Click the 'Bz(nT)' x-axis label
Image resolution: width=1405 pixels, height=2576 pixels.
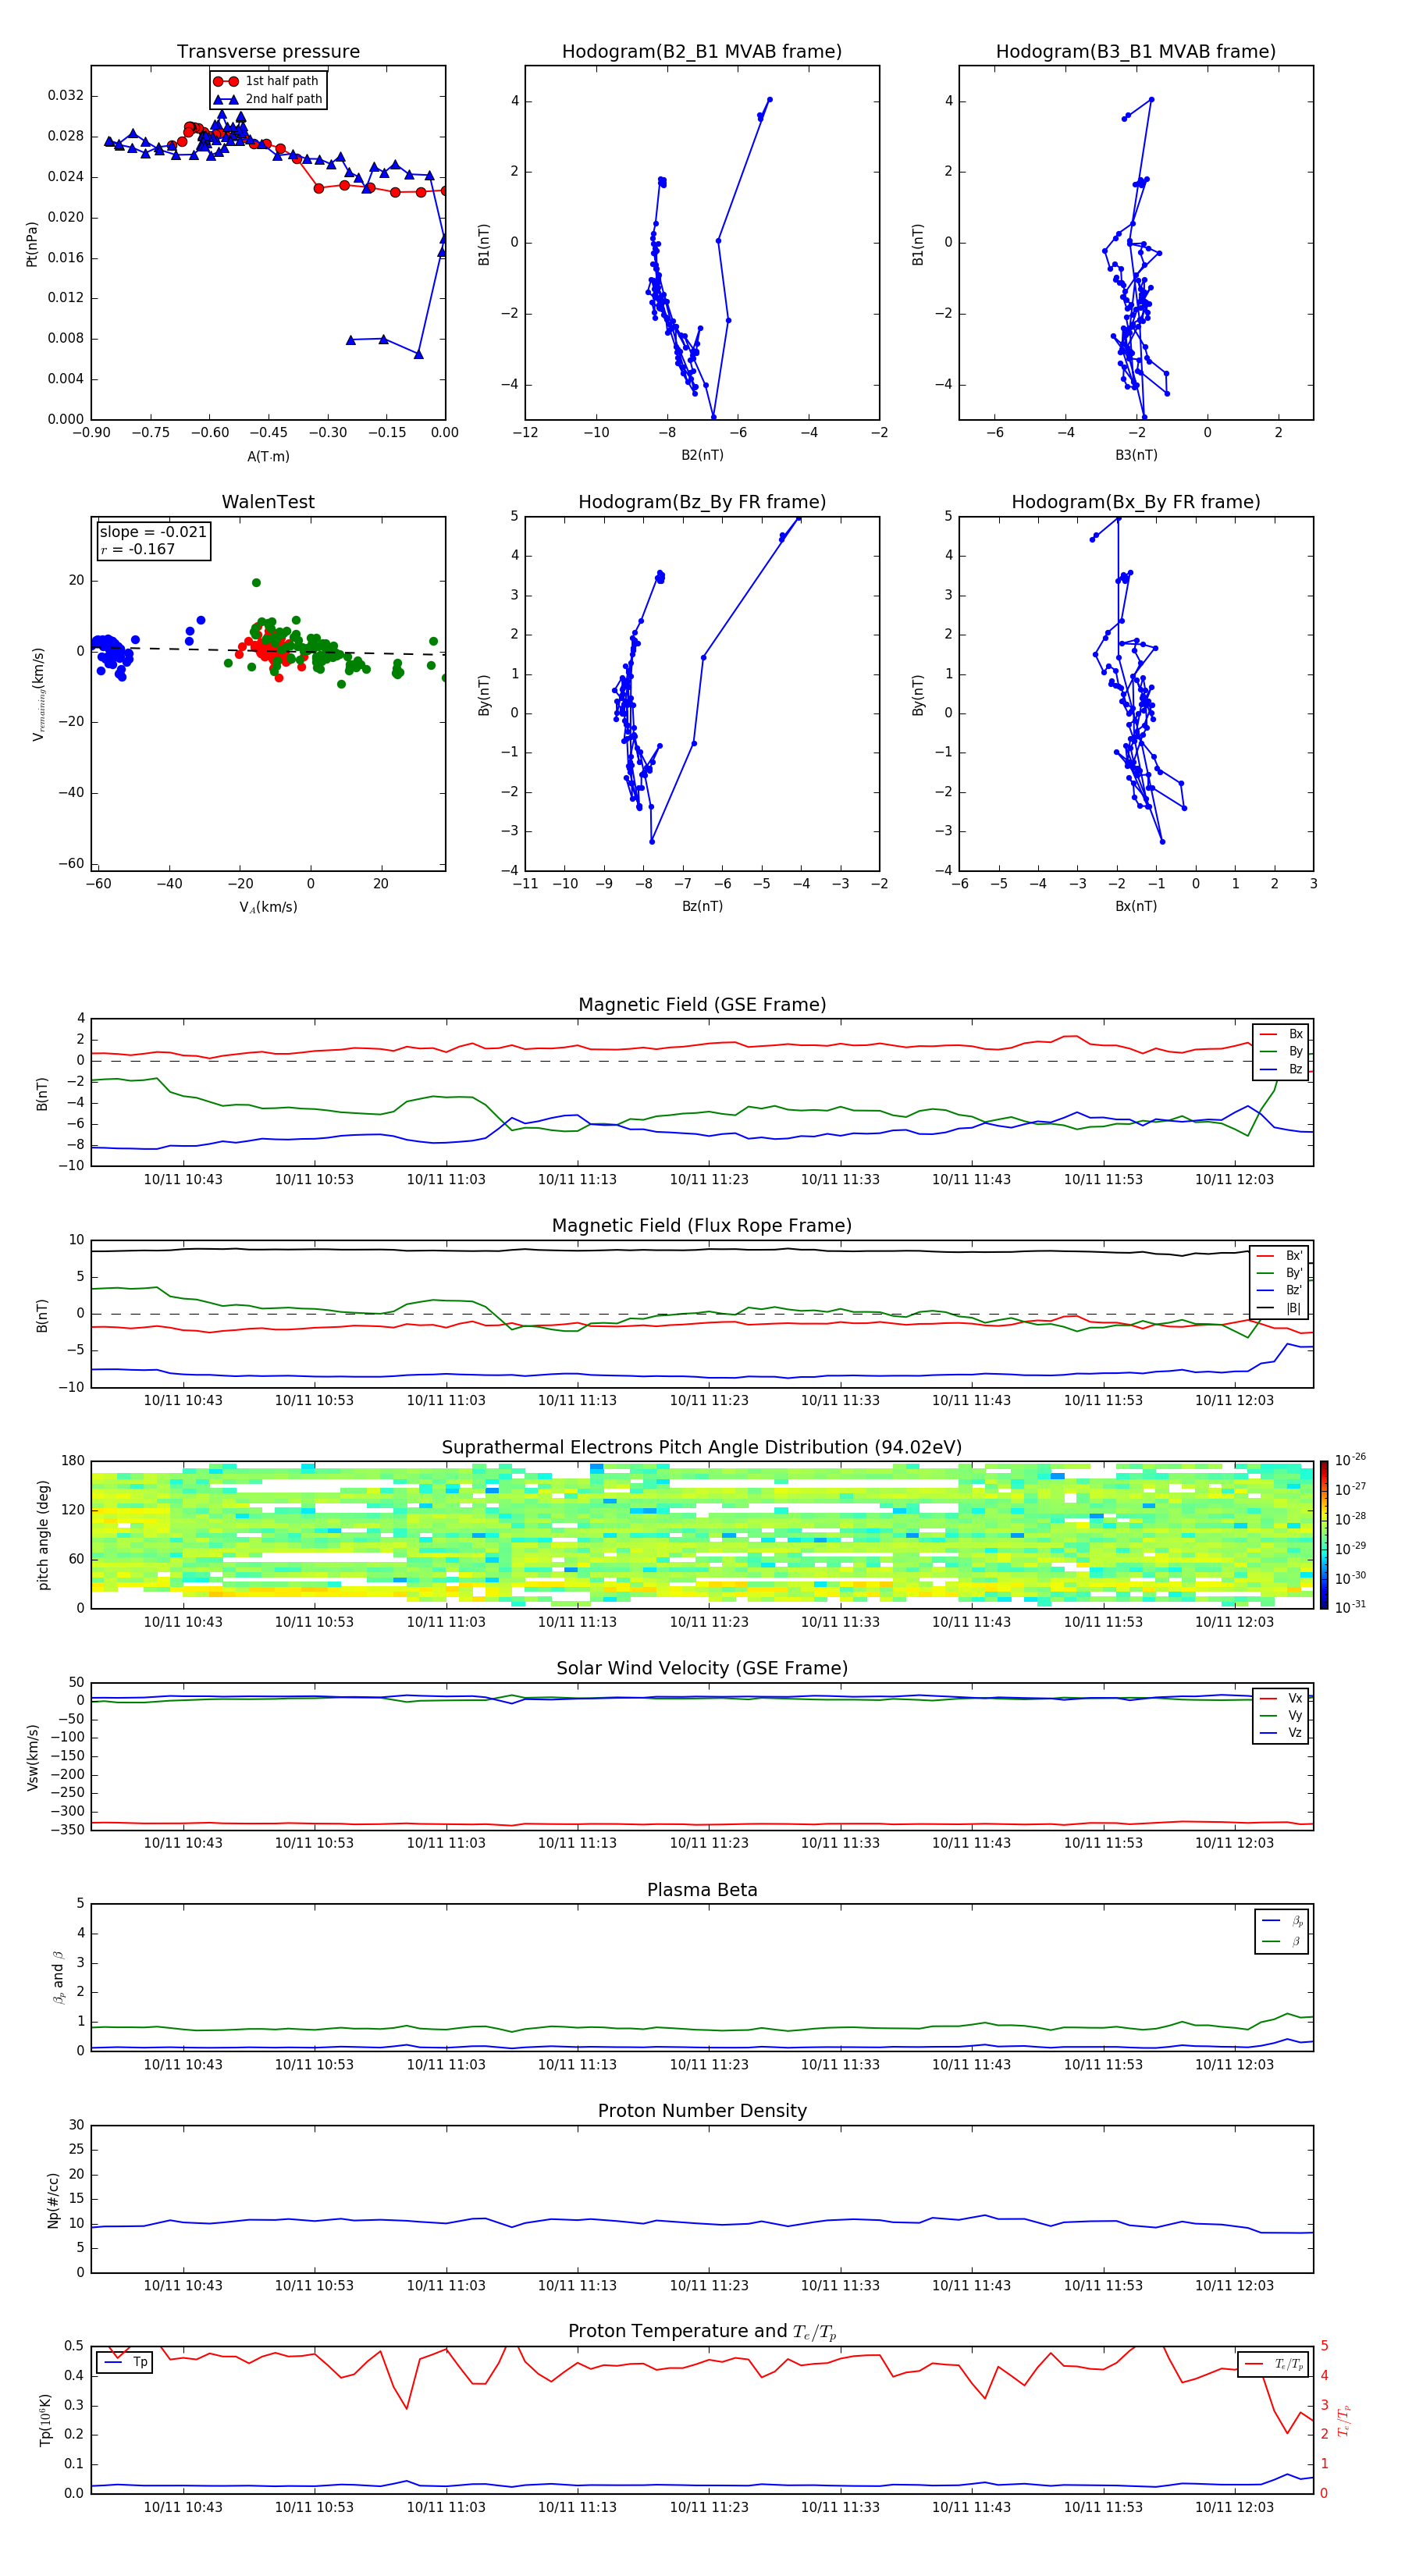click(x=702, y=906)
